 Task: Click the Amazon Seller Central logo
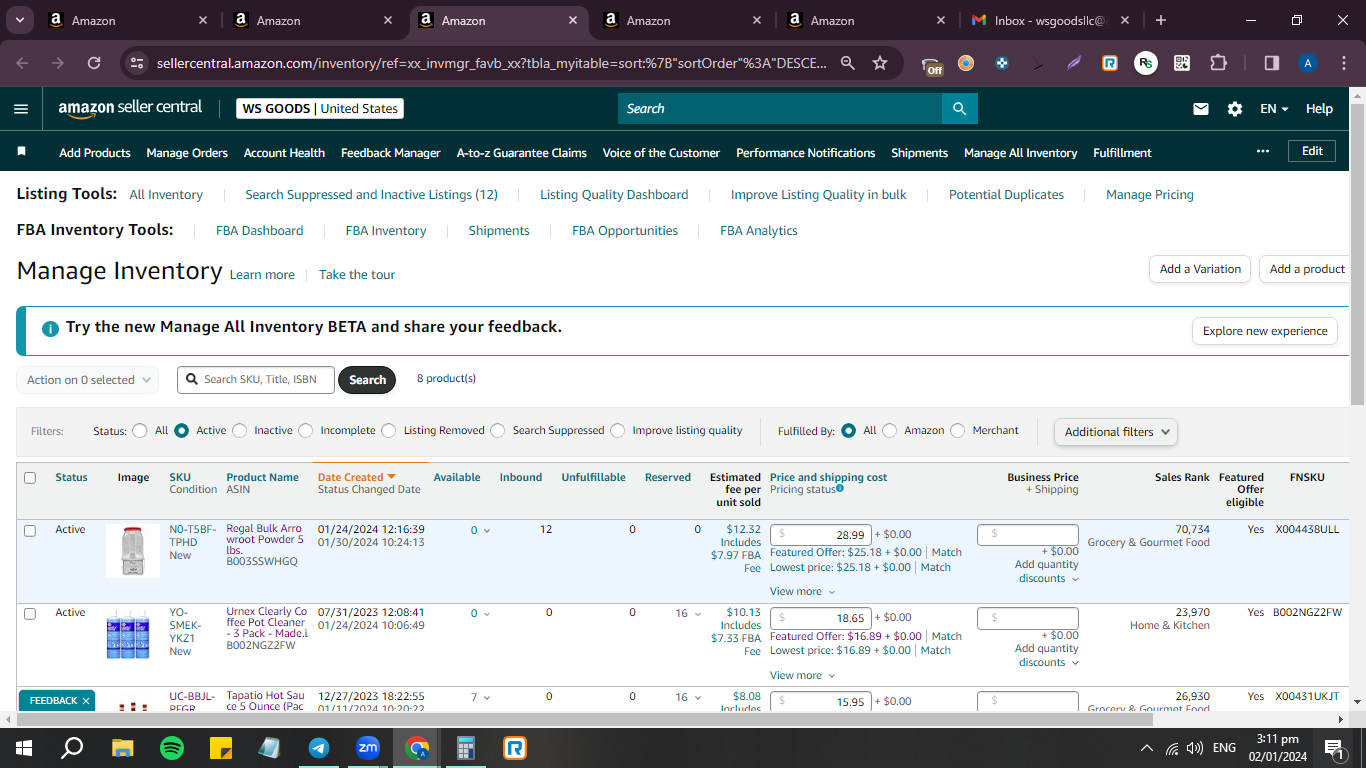tap(130, 108)
